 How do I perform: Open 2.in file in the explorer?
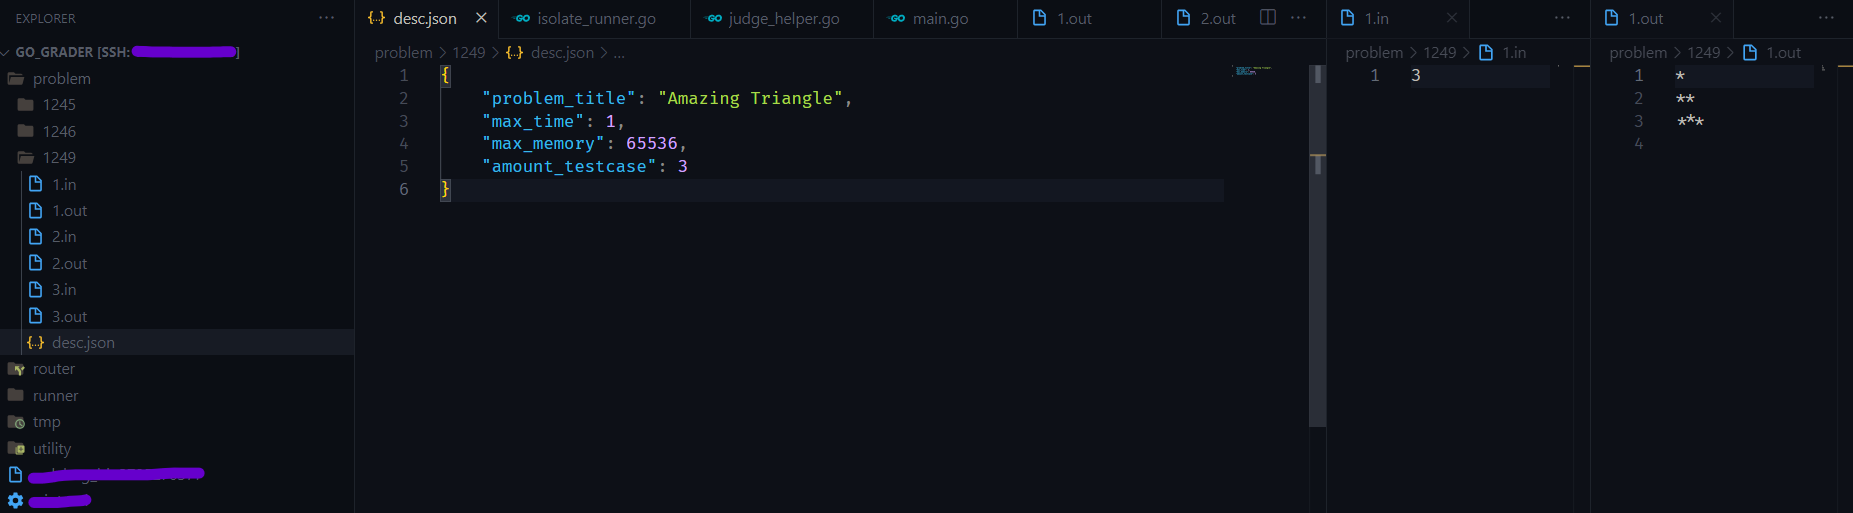(x=64, y=237)
